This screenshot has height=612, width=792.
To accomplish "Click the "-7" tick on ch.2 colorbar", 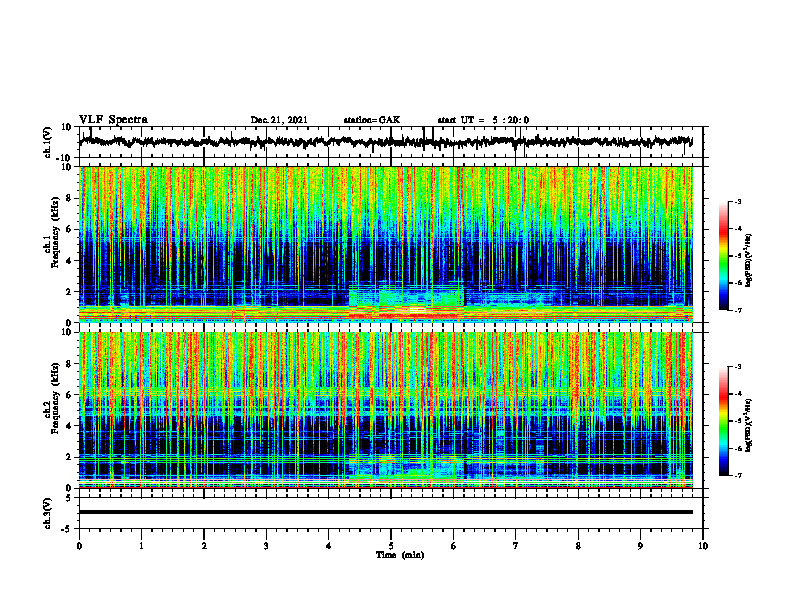I will 738,475.
